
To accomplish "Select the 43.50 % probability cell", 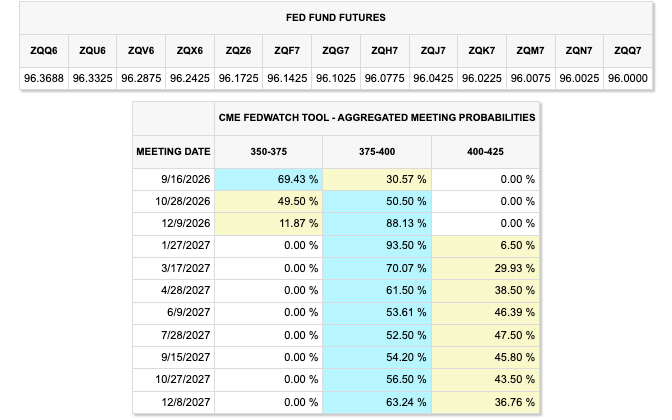I will [486, 379].
